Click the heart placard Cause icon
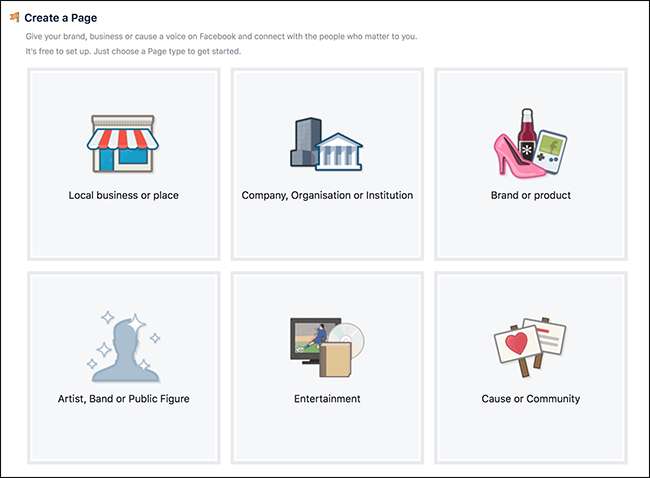Image resolution: width=650 pixels, height=478 pixels. pos(530,347)
